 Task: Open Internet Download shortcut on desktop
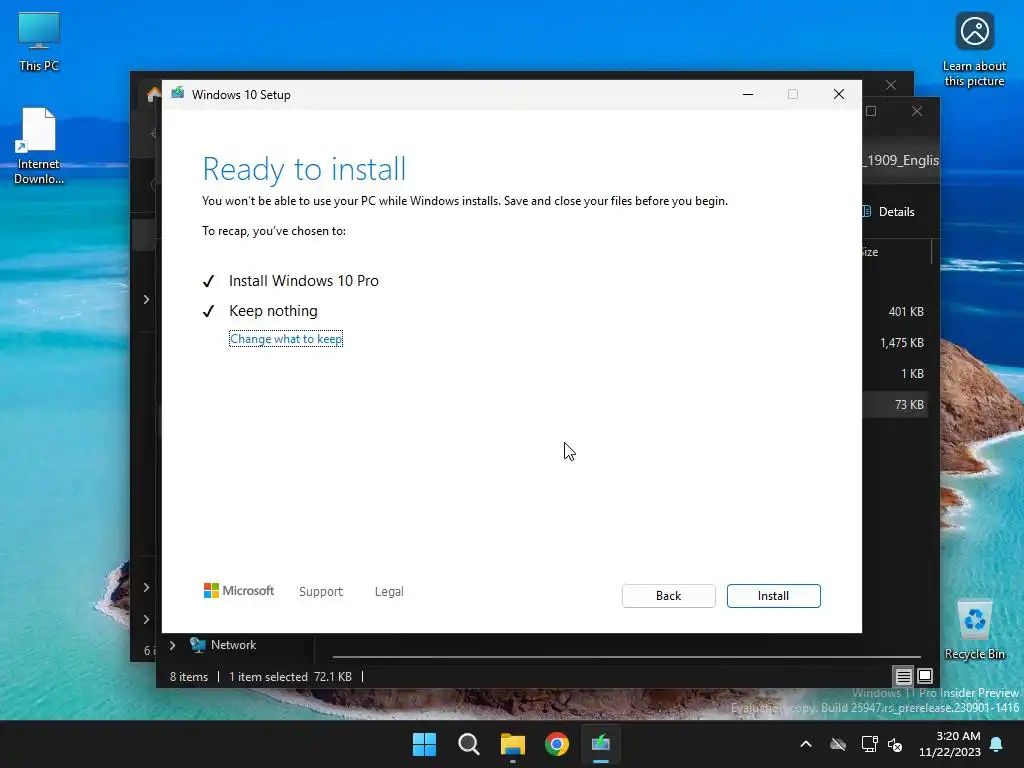point(39,146)
